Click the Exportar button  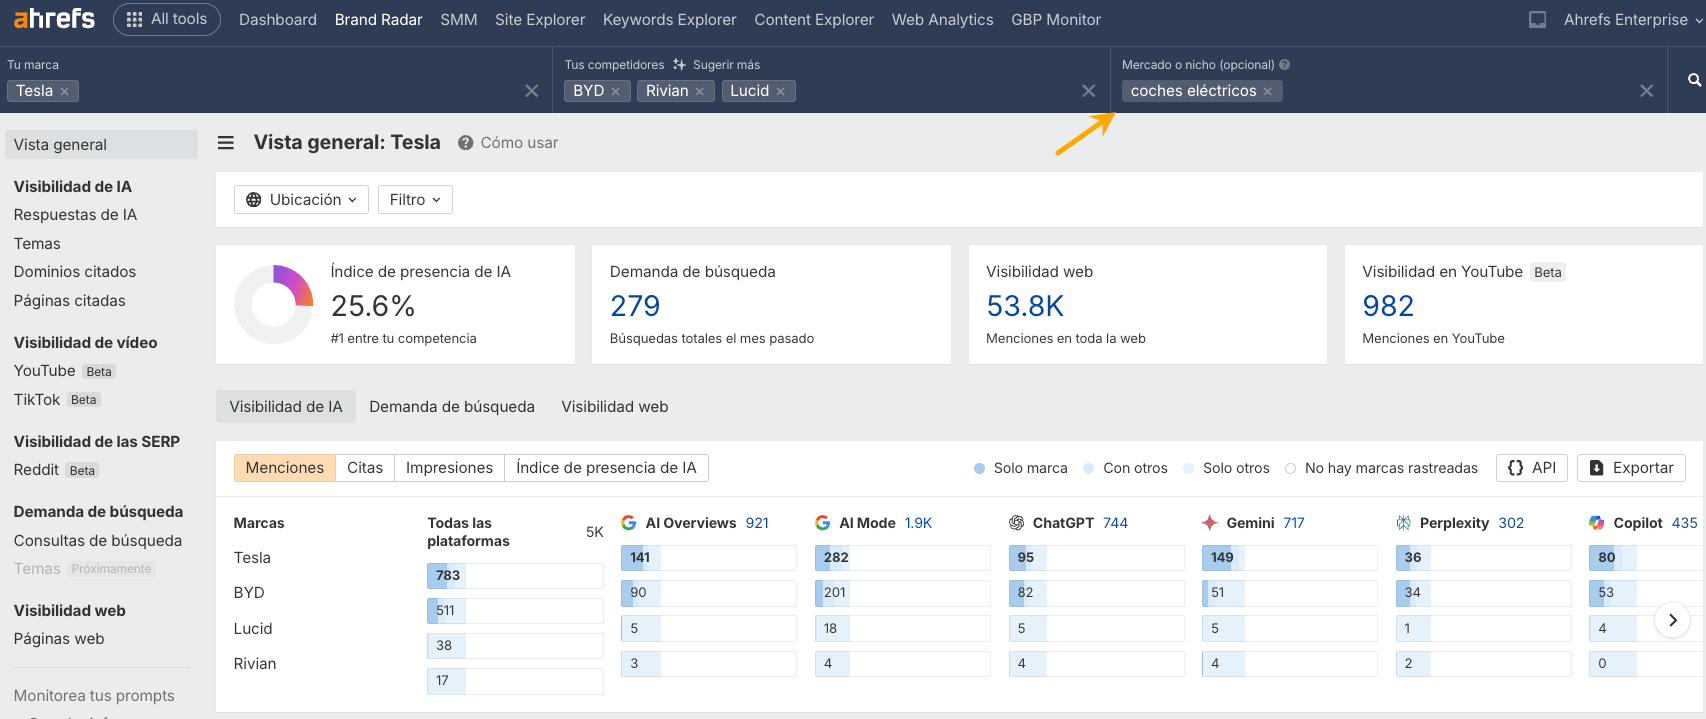(1631, 468)
